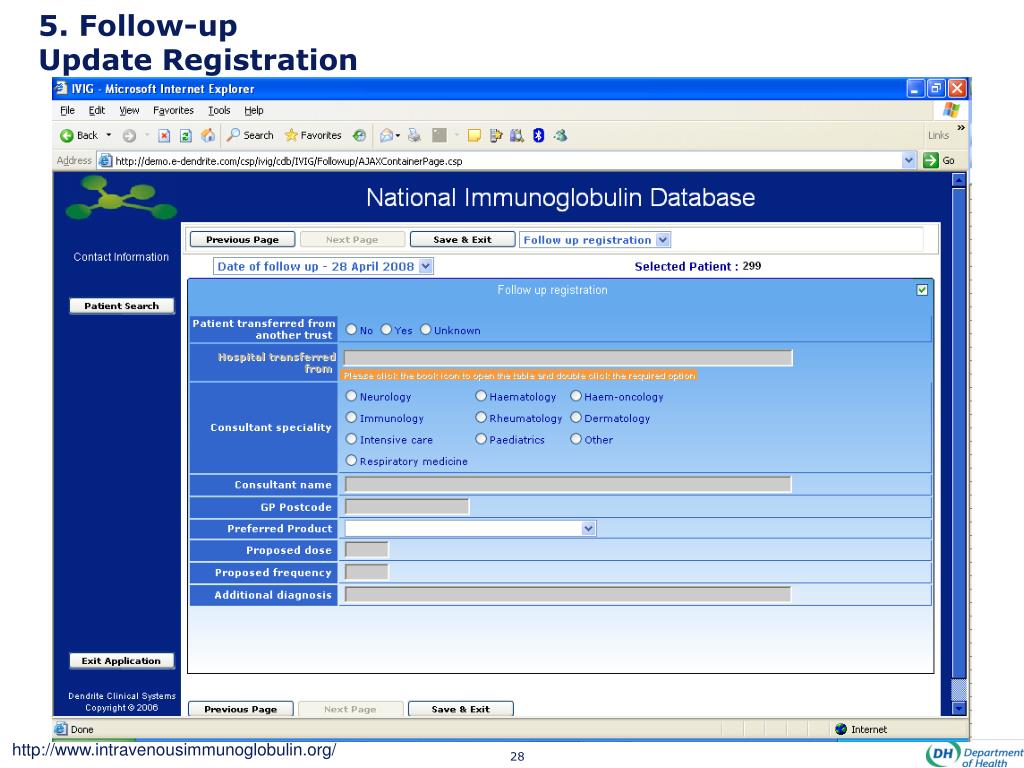The width and height of the screenshot is (1024, 768).
Task: Open the Help menu
Action: point(253,110)
